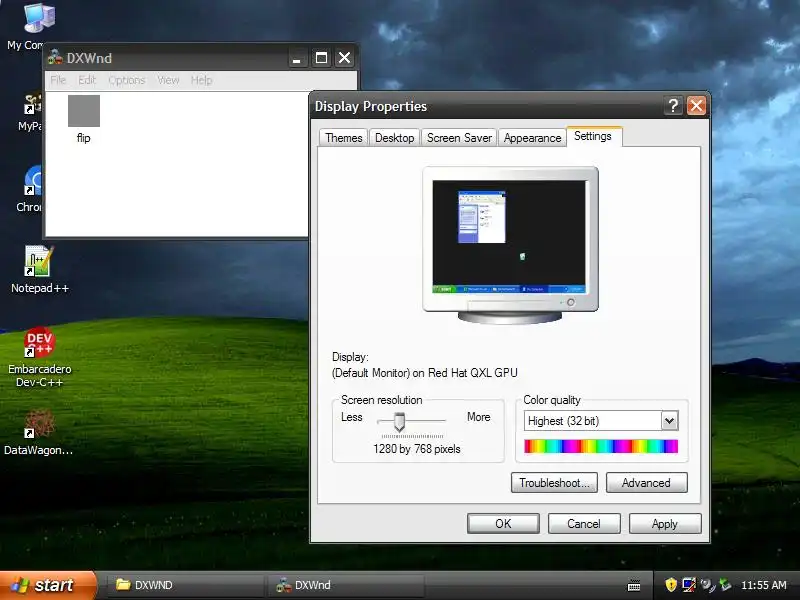Viewport: 800px width, 600px height.
Task: Click the Highest (32 bit) combo box
Action: tap(601, 421)
